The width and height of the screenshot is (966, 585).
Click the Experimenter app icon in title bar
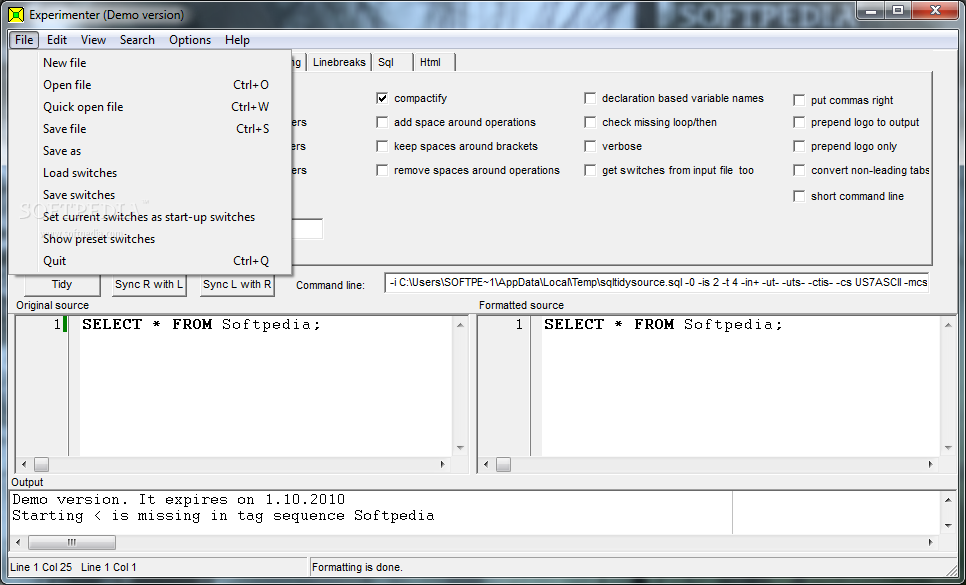pyautogui.click(x=17, y=15)
